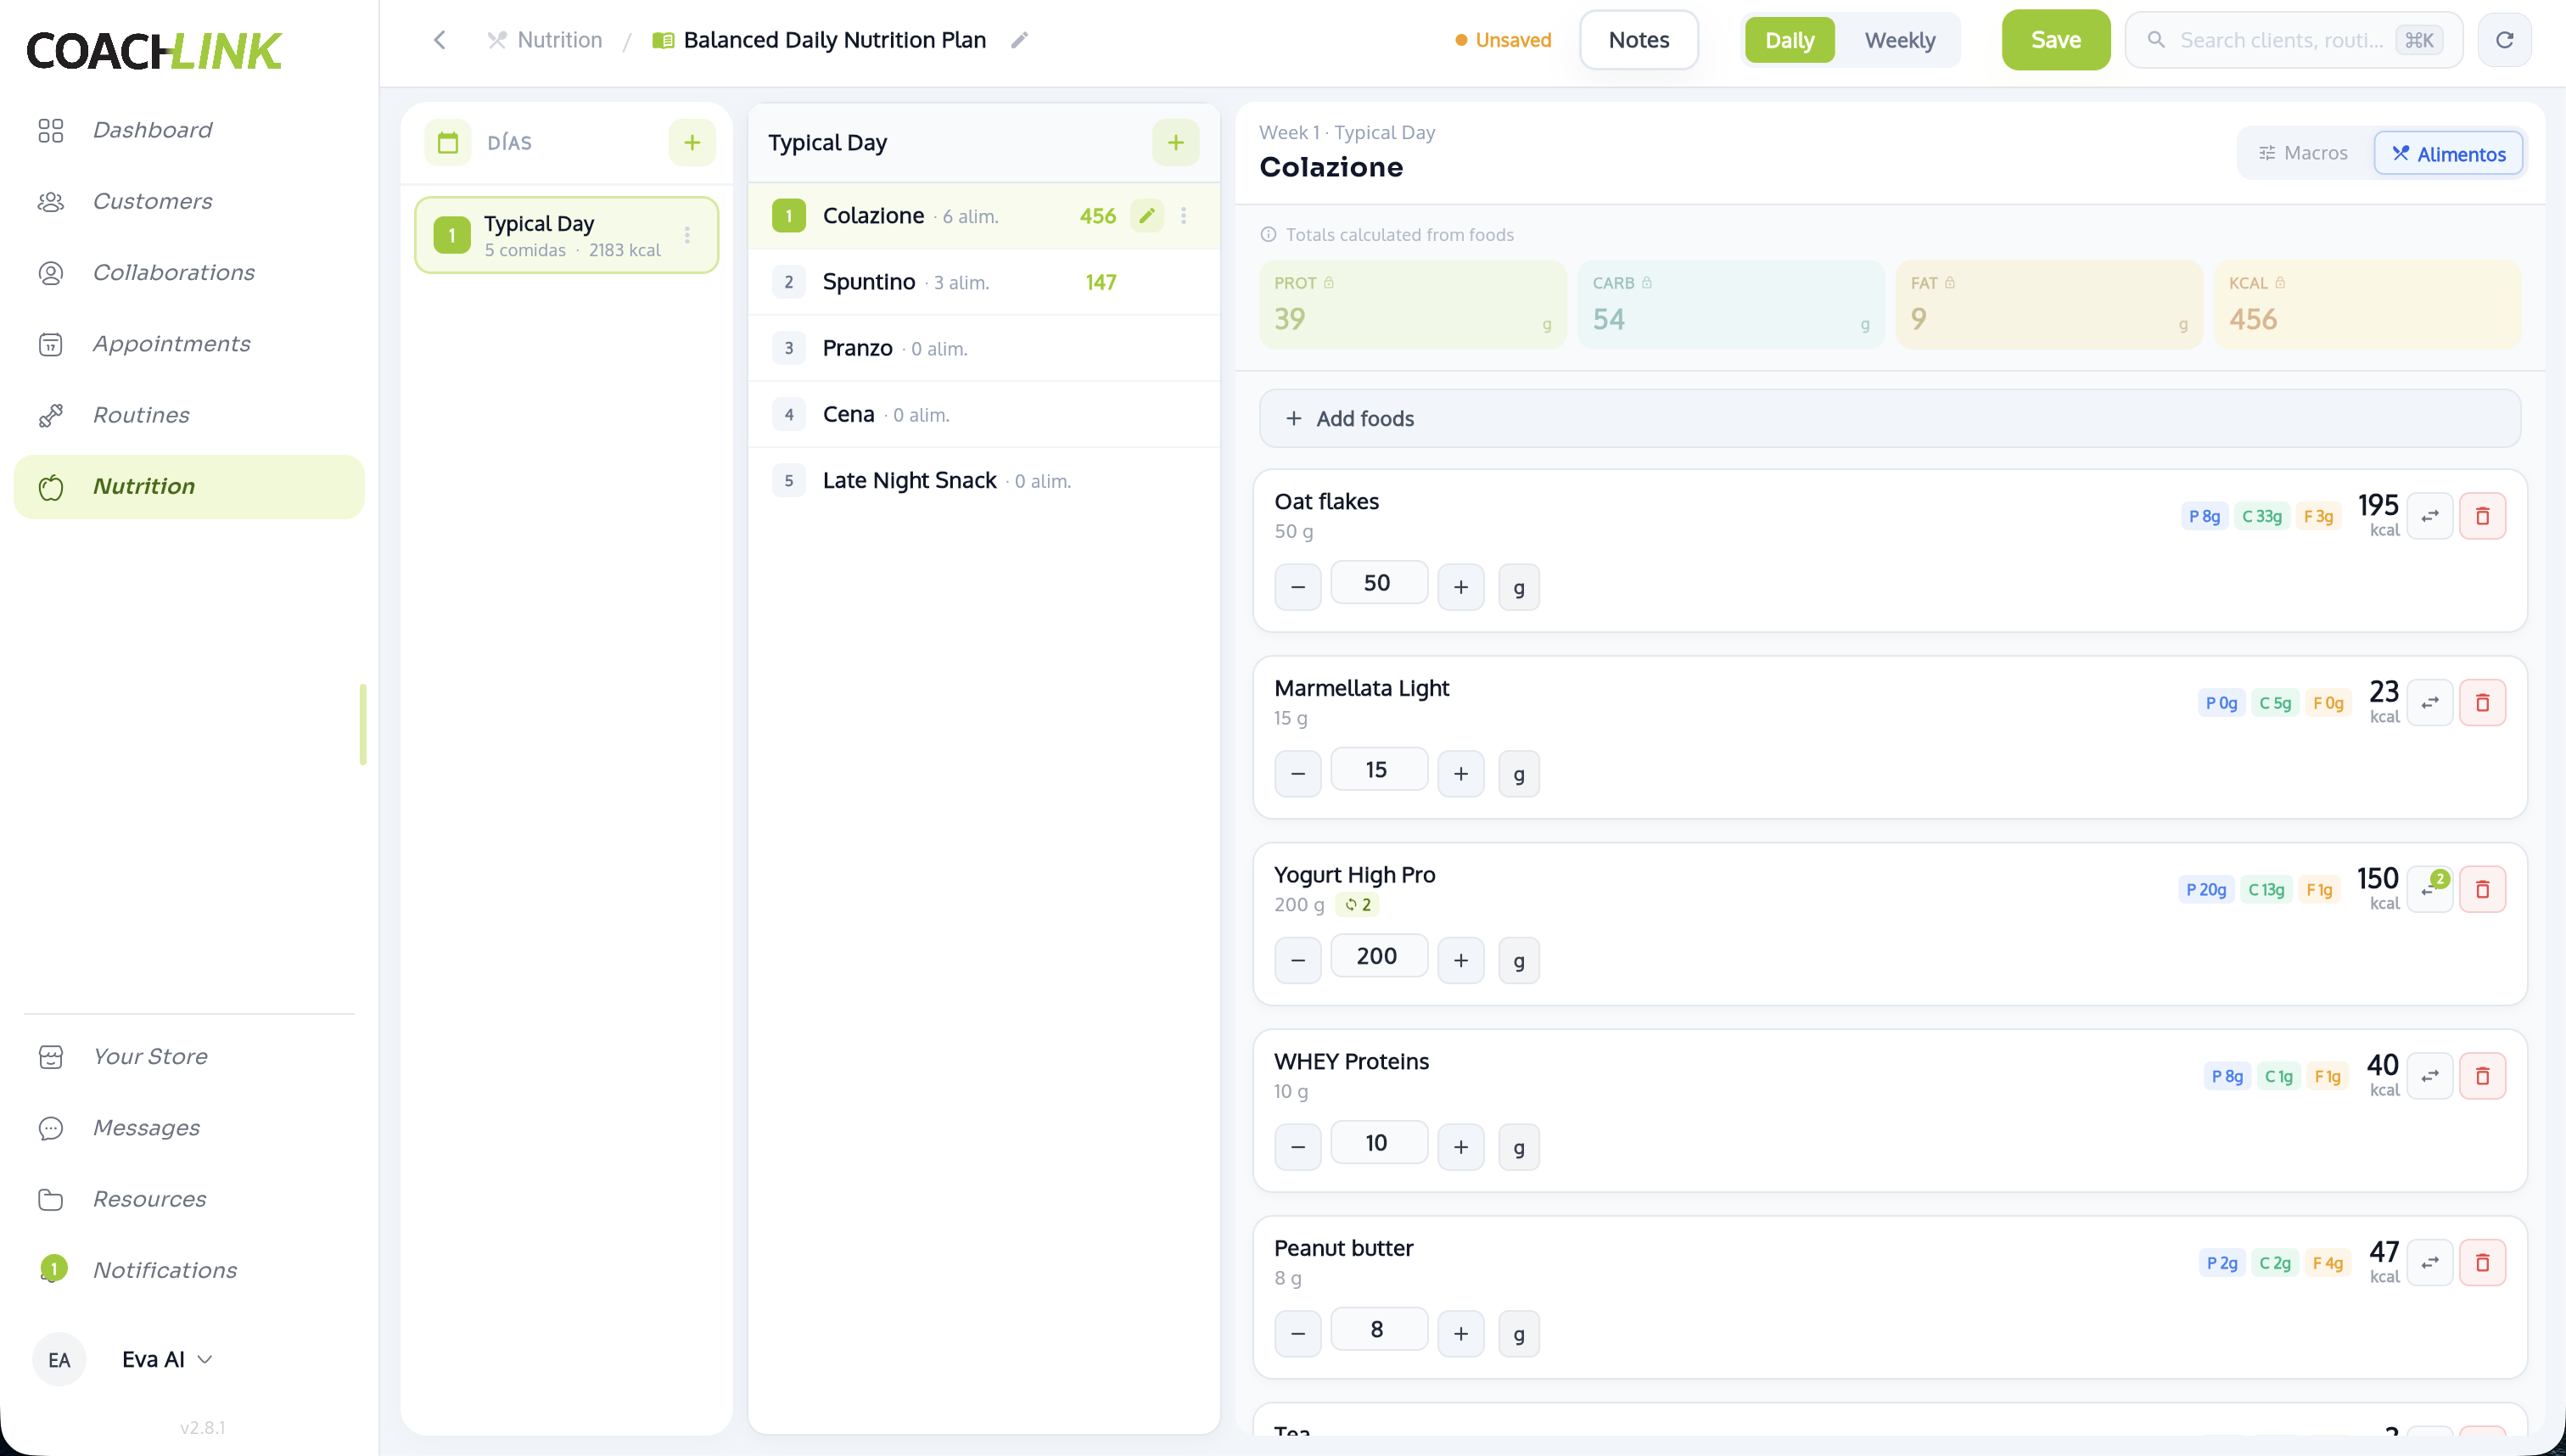Click Yogurt High Pro quantity field 200

pyautogui.click(x=1378, y=956)
